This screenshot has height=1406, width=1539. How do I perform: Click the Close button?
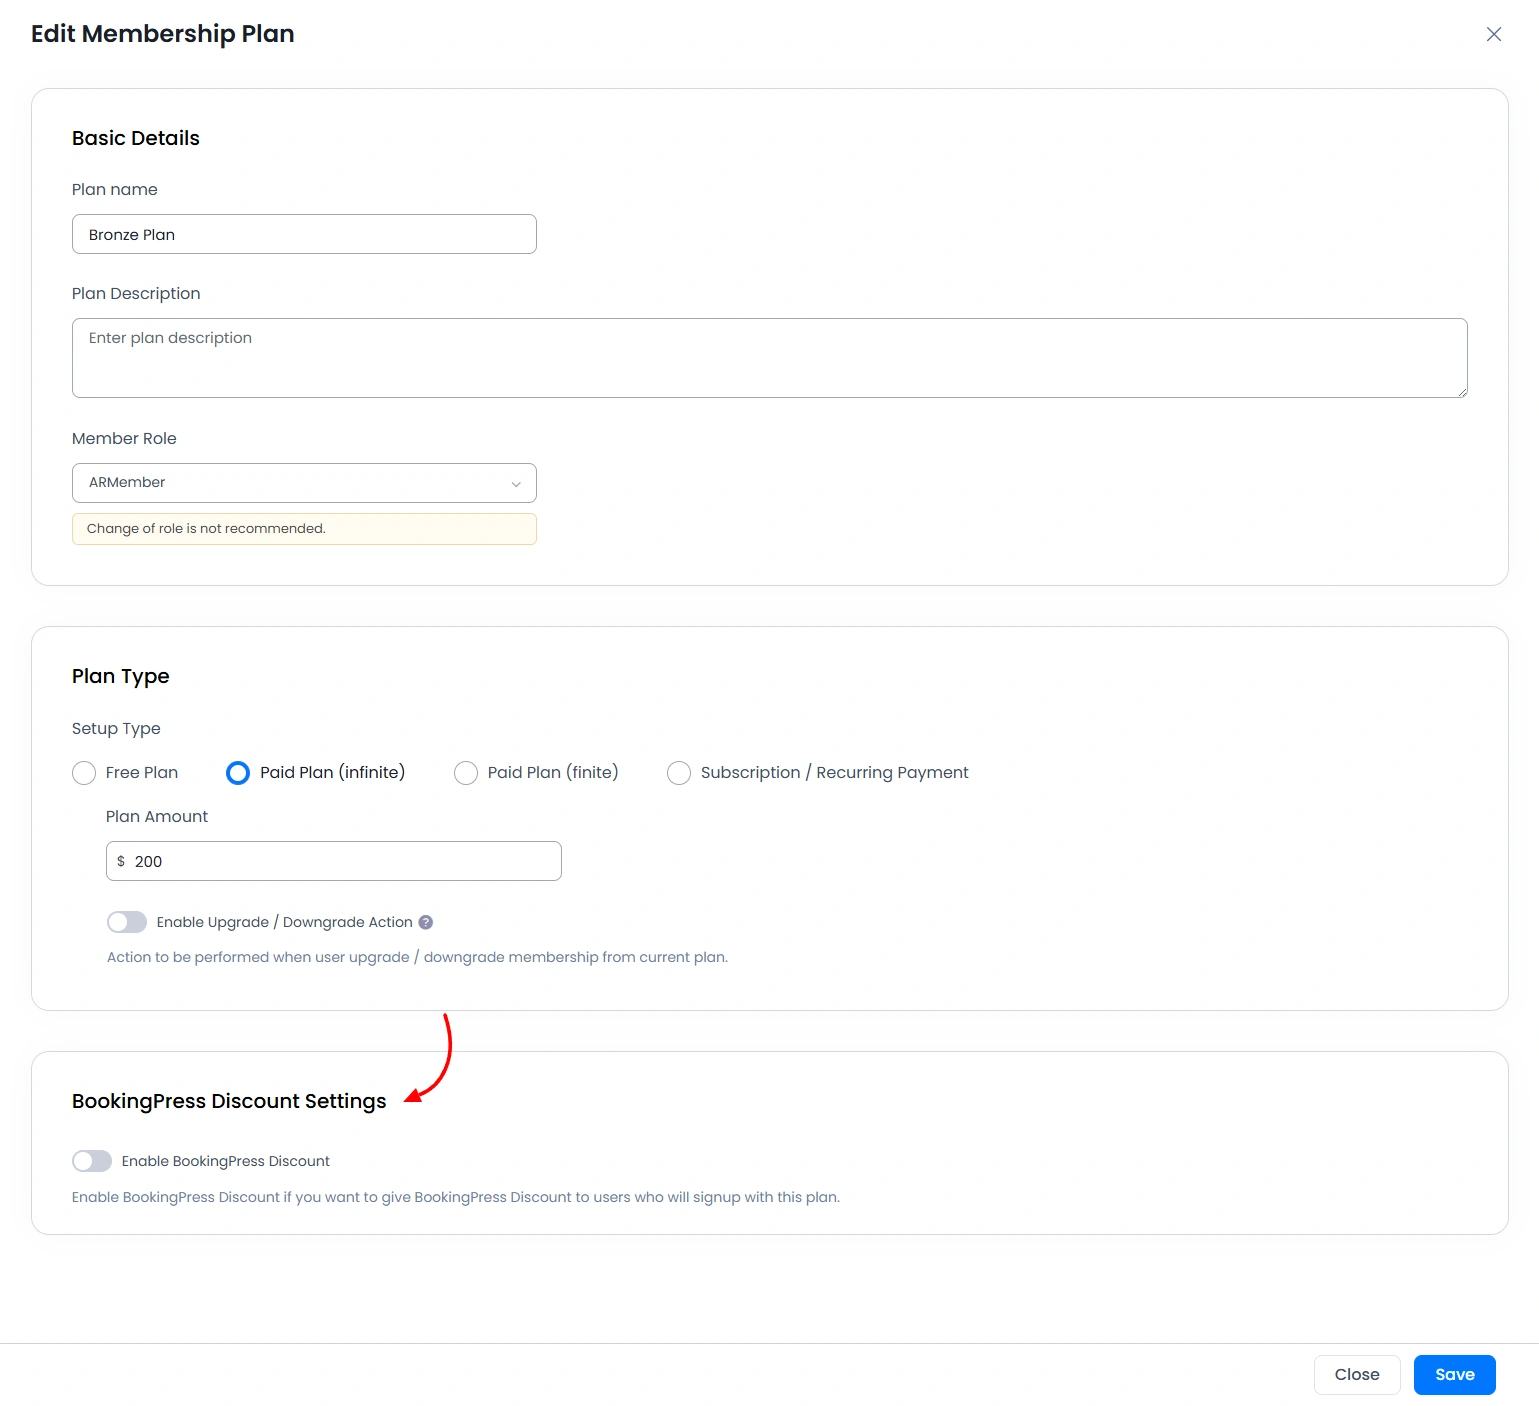click(1357, 1374)
